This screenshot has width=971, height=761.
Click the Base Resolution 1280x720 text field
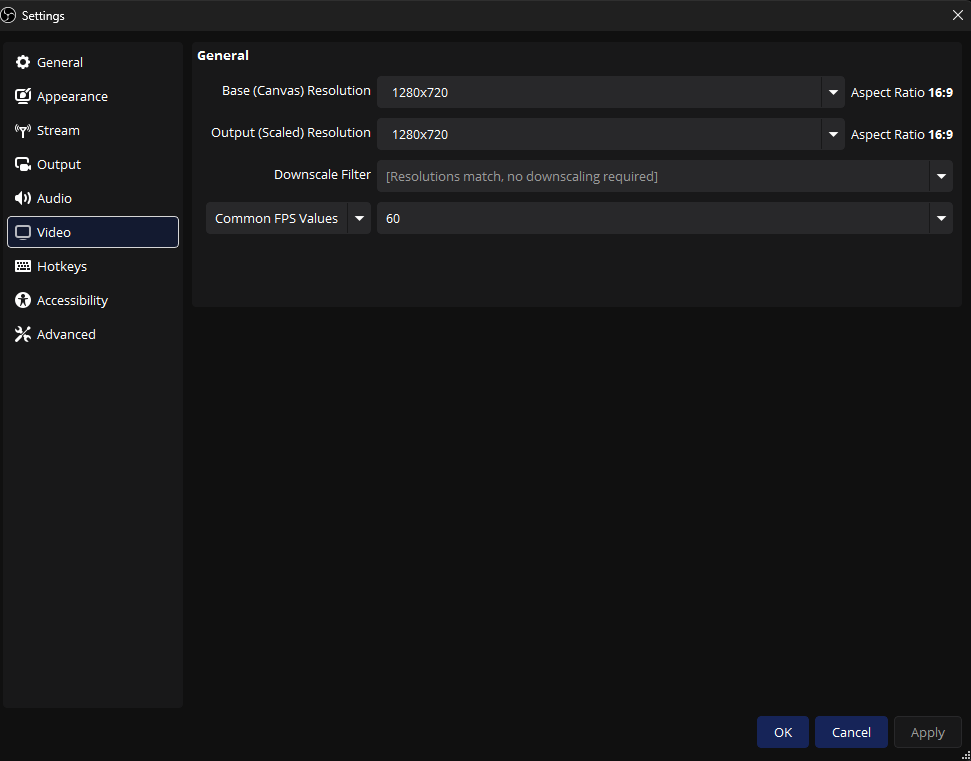pos(599,92)
